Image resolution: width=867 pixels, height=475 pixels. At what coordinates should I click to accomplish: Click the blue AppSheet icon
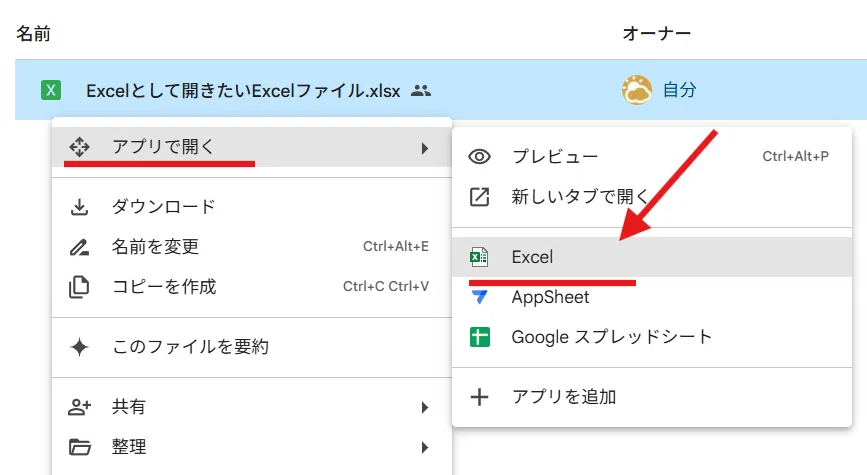click(x=479, y=297)
